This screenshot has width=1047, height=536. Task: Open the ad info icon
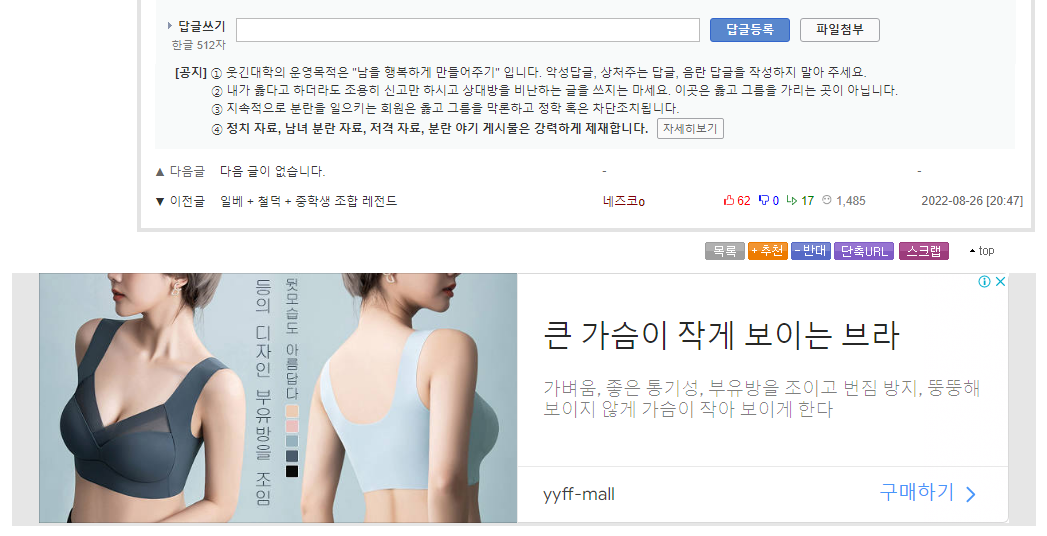984,282
